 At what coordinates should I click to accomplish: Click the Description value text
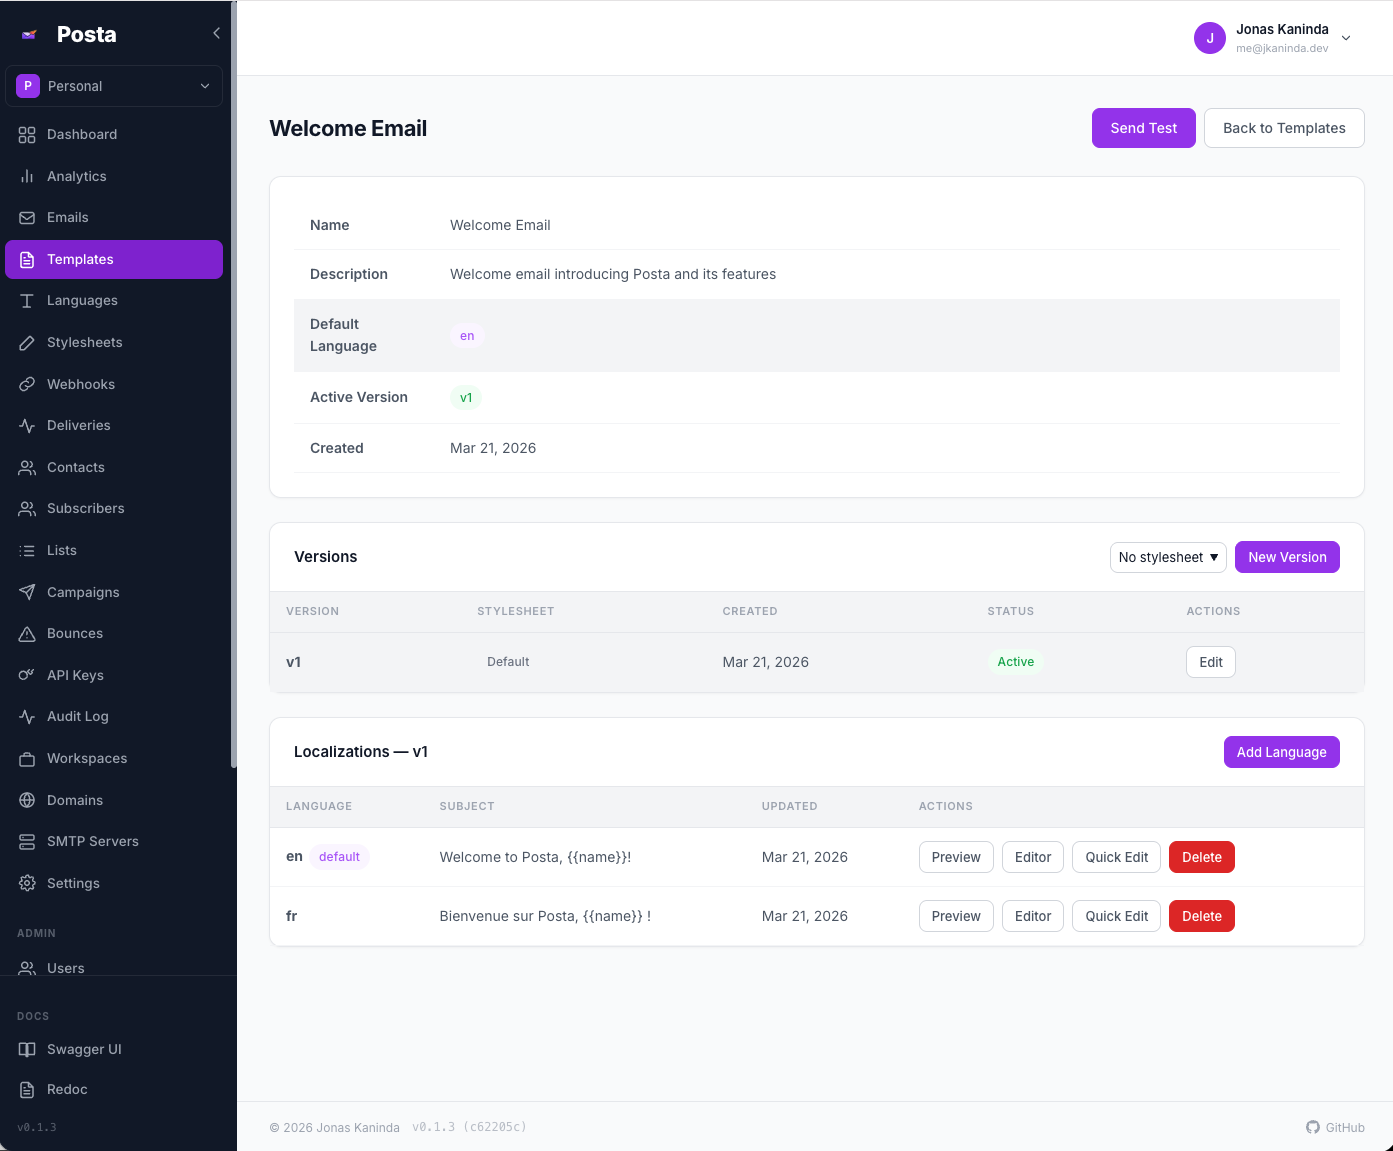613,274
